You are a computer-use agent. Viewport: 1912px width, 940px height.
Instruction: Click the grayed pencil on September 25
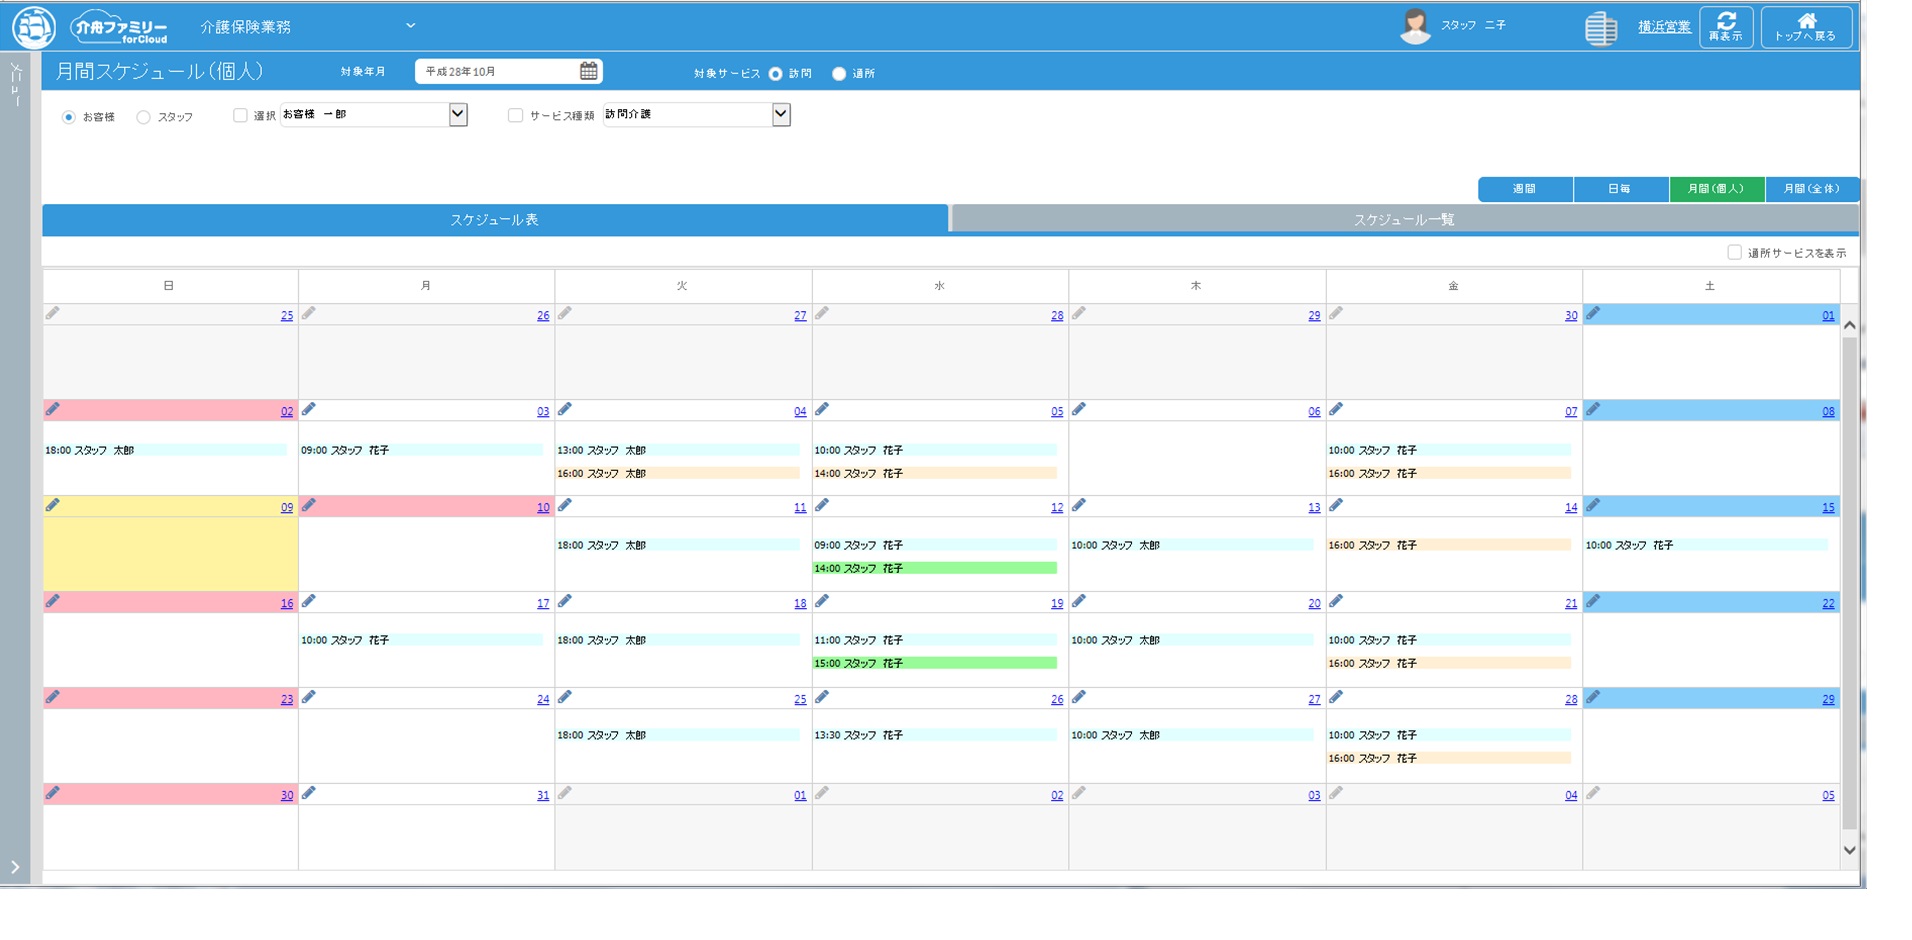52,314
